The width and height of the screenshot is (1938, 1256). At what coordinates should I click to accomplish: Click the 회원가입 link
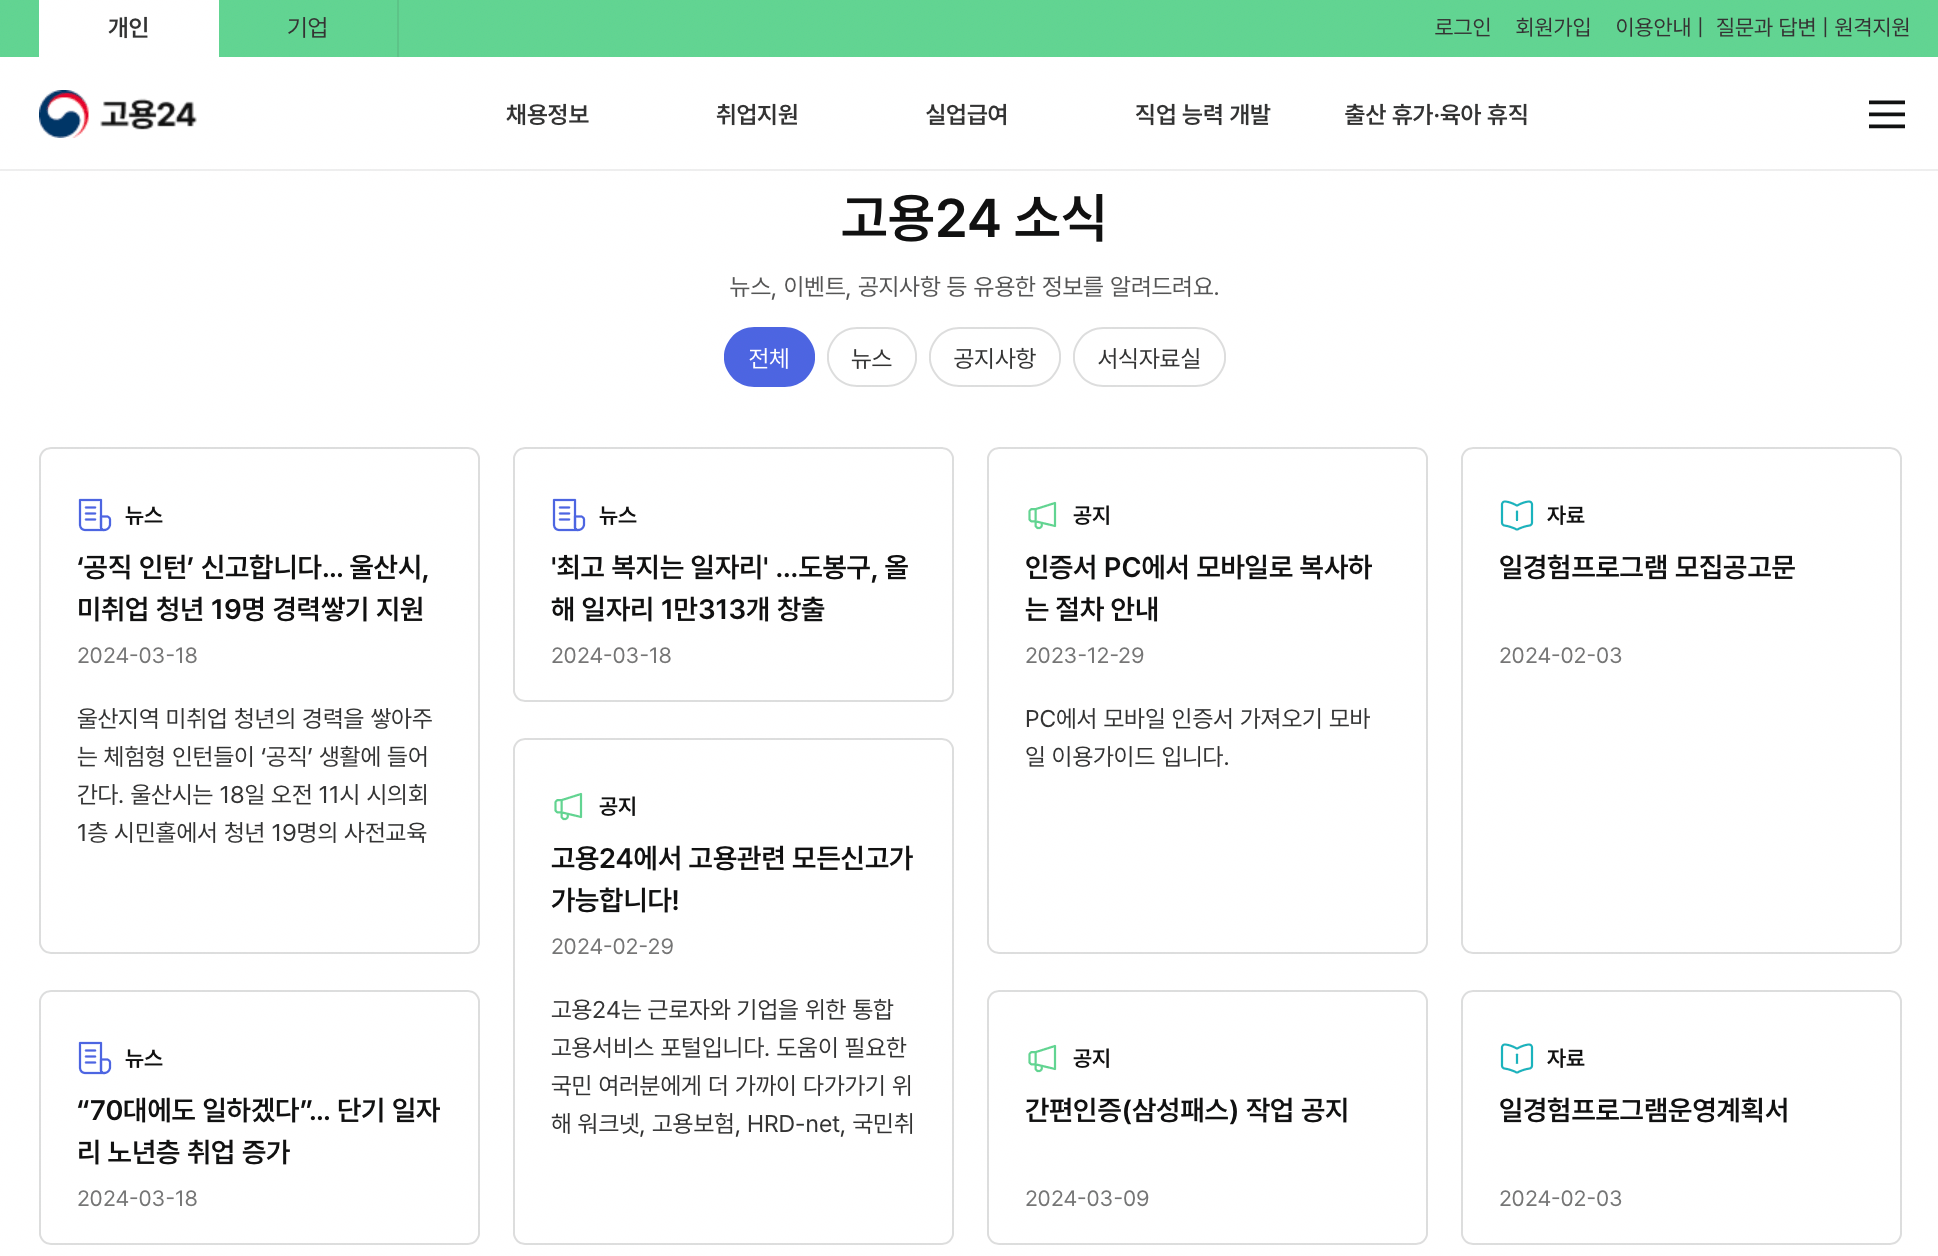tap(1552, 27)
